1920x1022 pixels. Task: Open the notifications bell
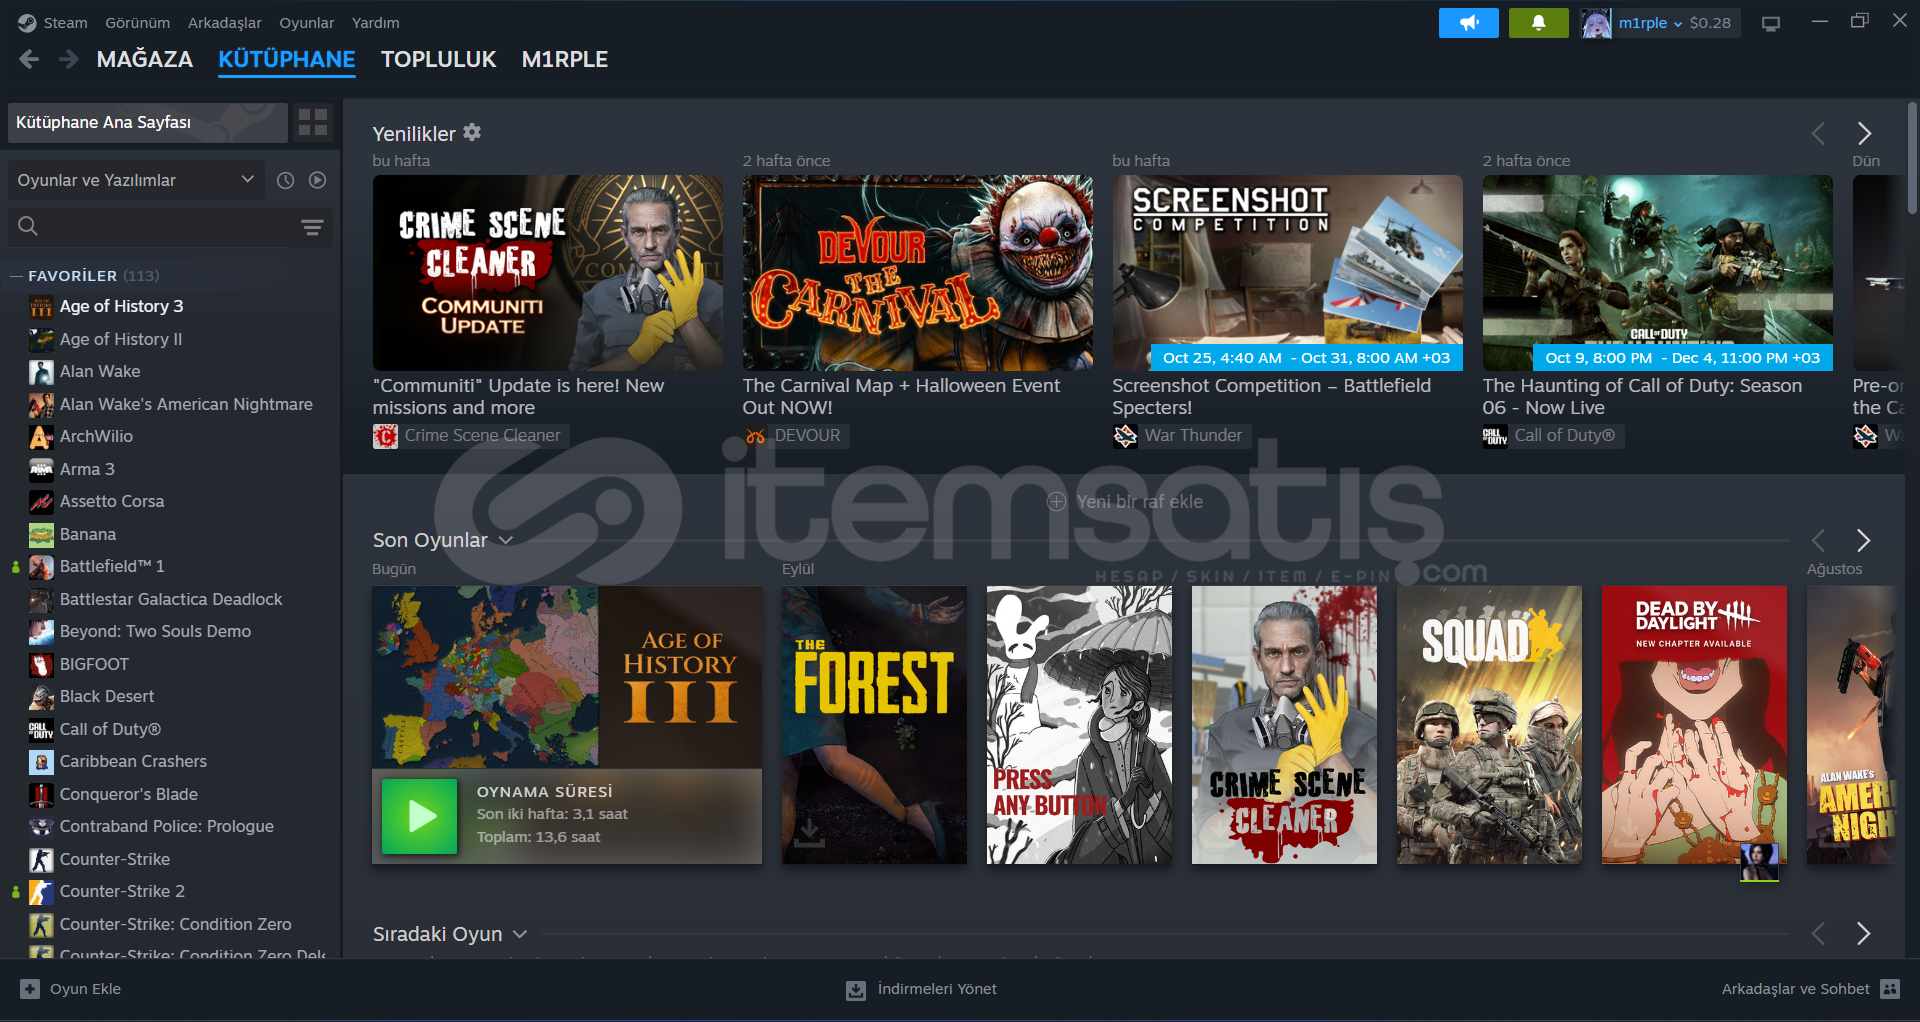click(x=1538, y=23)
